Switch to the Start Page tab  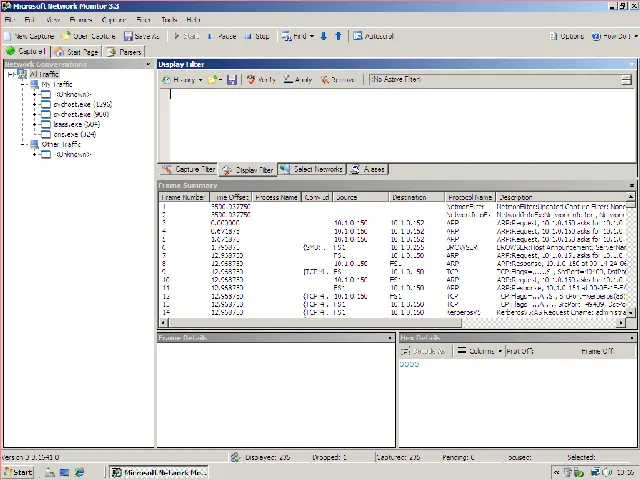76,52
